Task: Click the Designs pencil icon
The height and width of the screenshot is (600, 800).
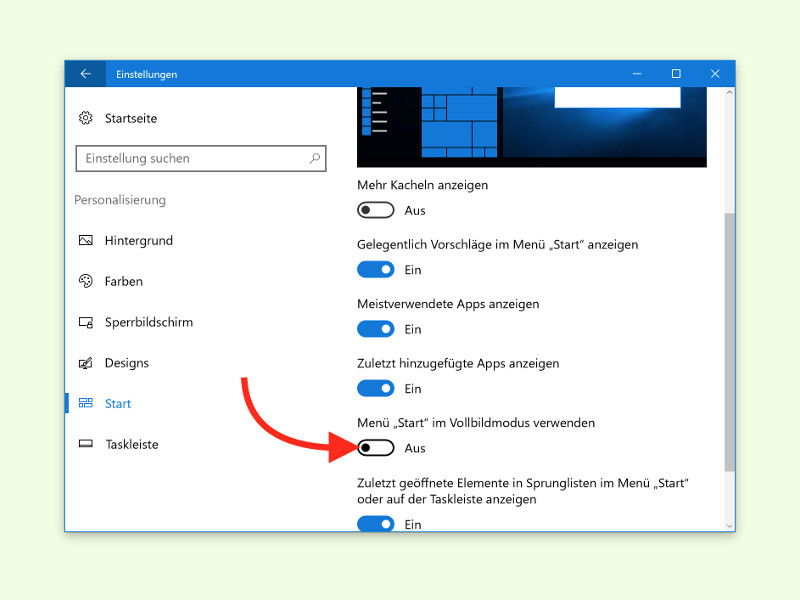Action: click(x=86, y=363)
